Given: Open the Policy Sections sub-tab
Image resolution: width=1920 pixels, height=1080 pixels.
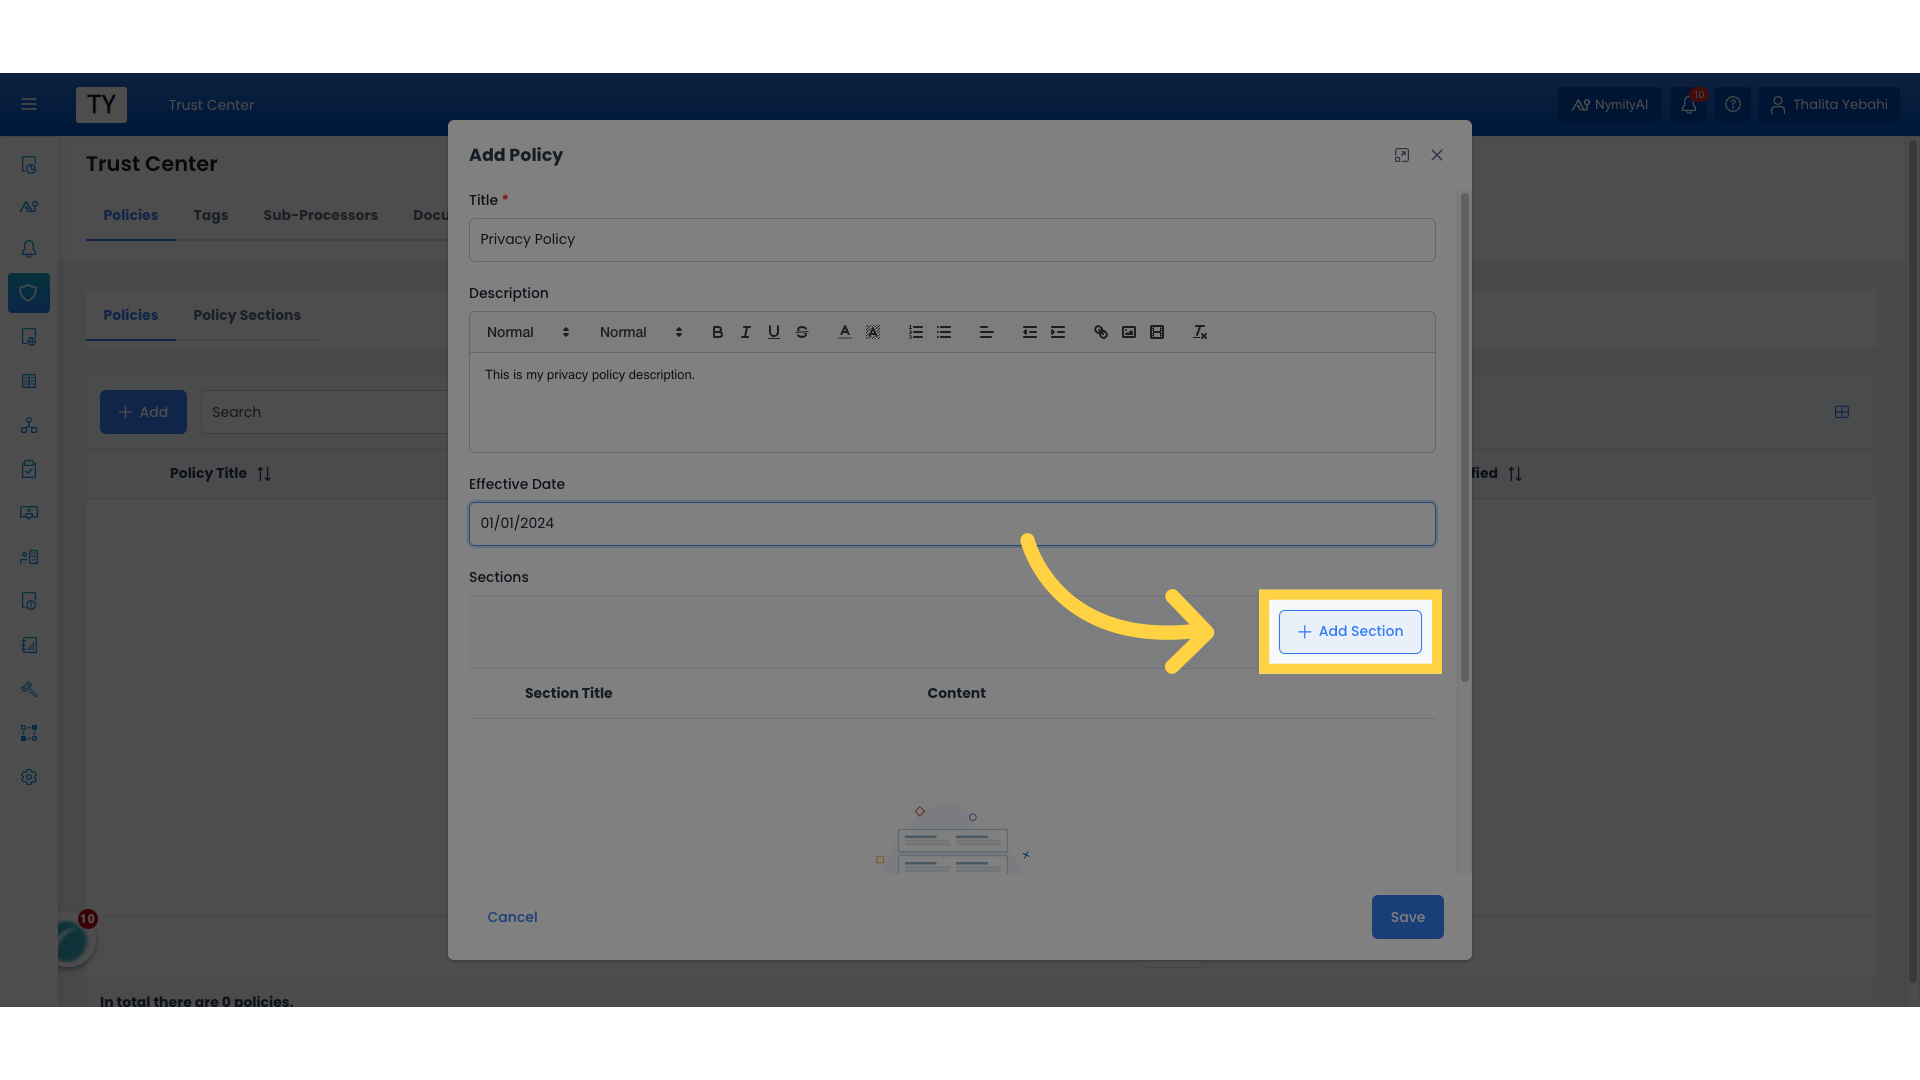Looking at the screenshot, I should tap(247, 315).
